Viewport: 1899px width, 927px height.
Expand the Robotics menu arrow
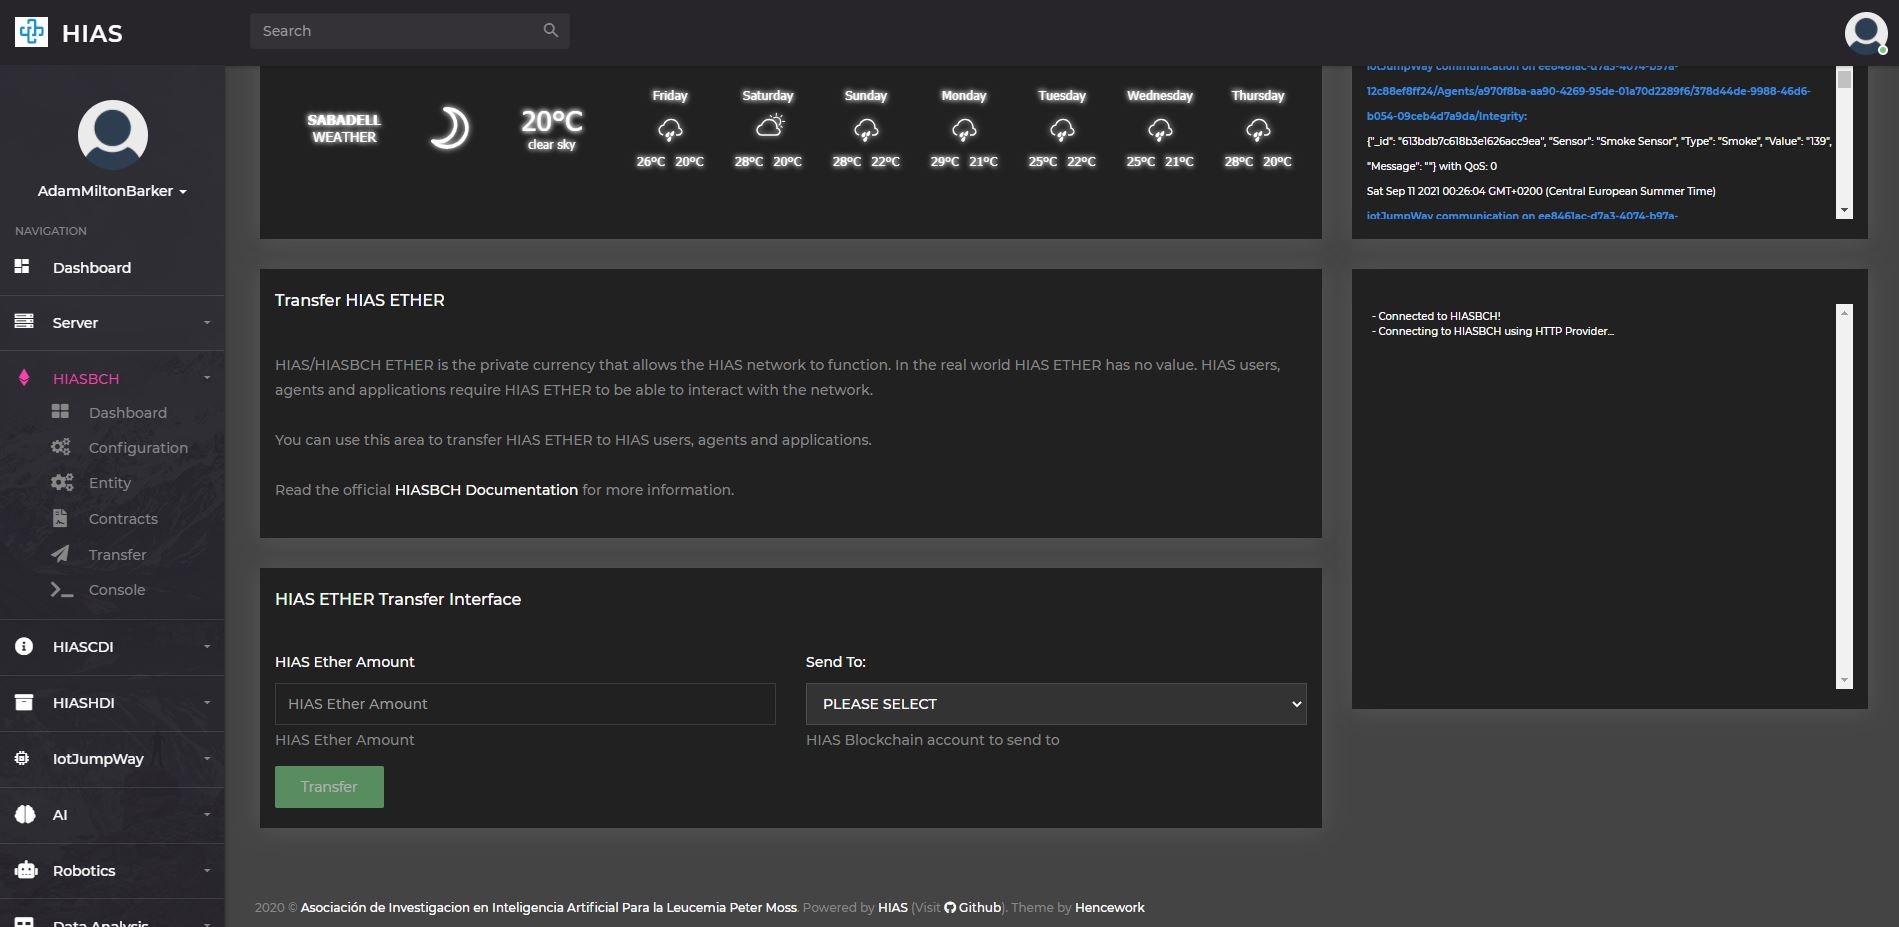207,871
